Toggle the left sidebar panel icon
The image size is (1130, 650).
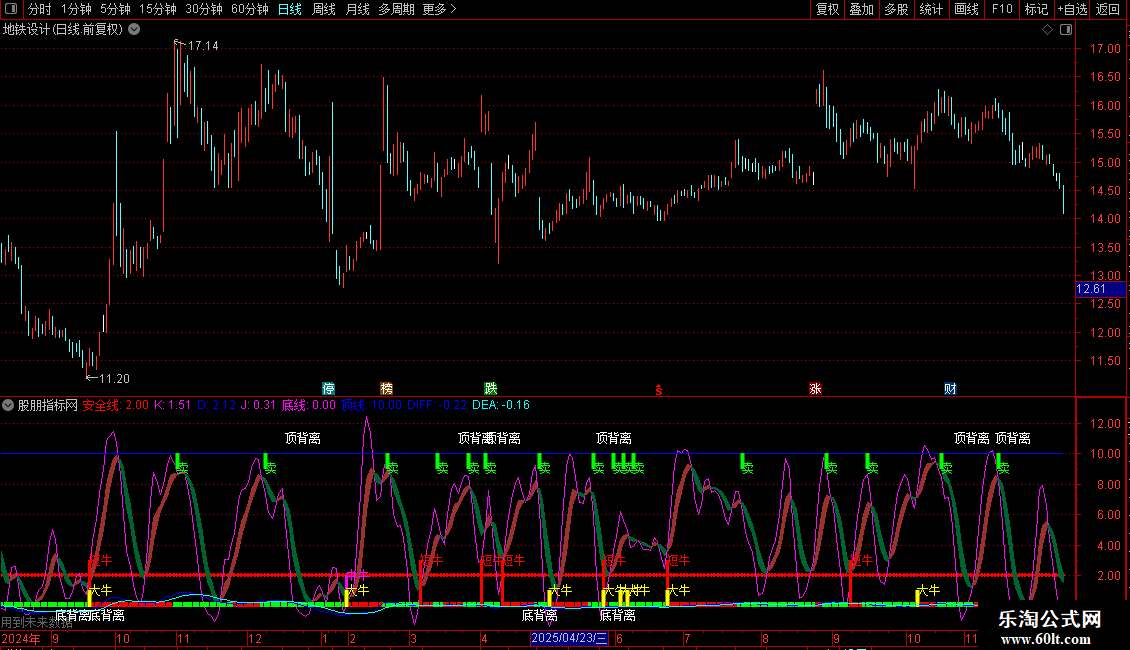(13, 9)
